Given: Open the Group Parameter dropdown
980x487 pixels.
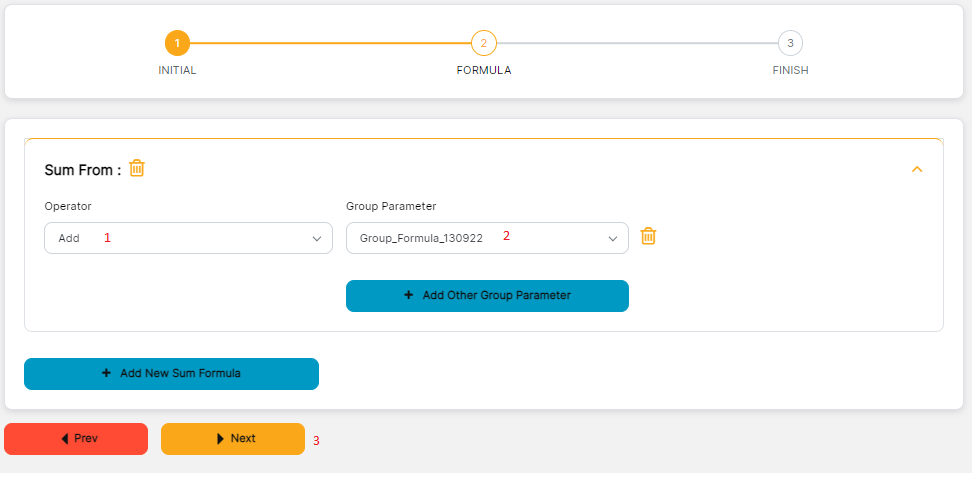Looking at the screenshot, I should pyautogui.click(x=487, y=238).
